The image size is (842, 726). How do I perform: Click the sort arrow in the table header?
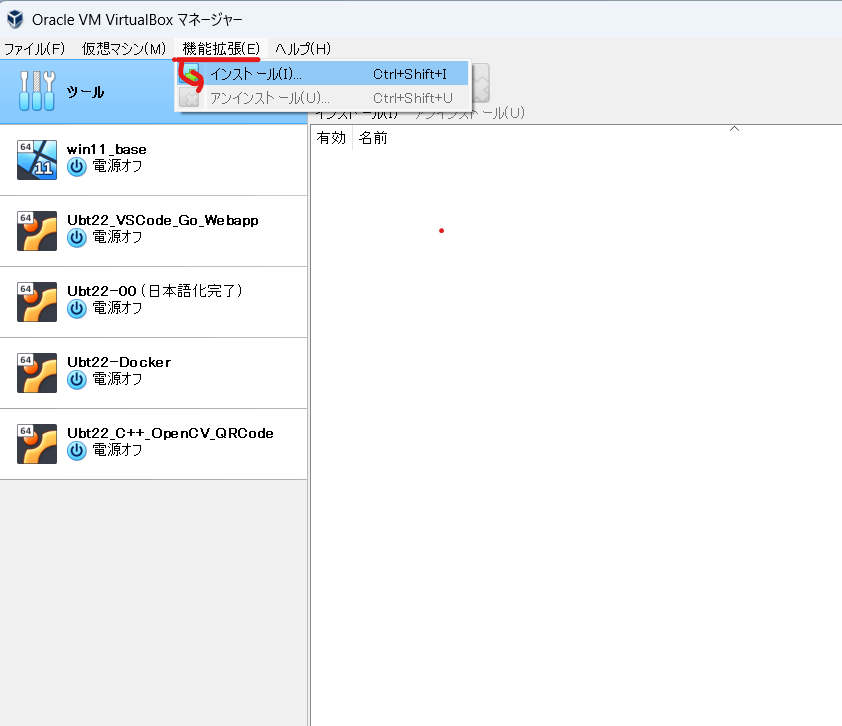[735, 129]
